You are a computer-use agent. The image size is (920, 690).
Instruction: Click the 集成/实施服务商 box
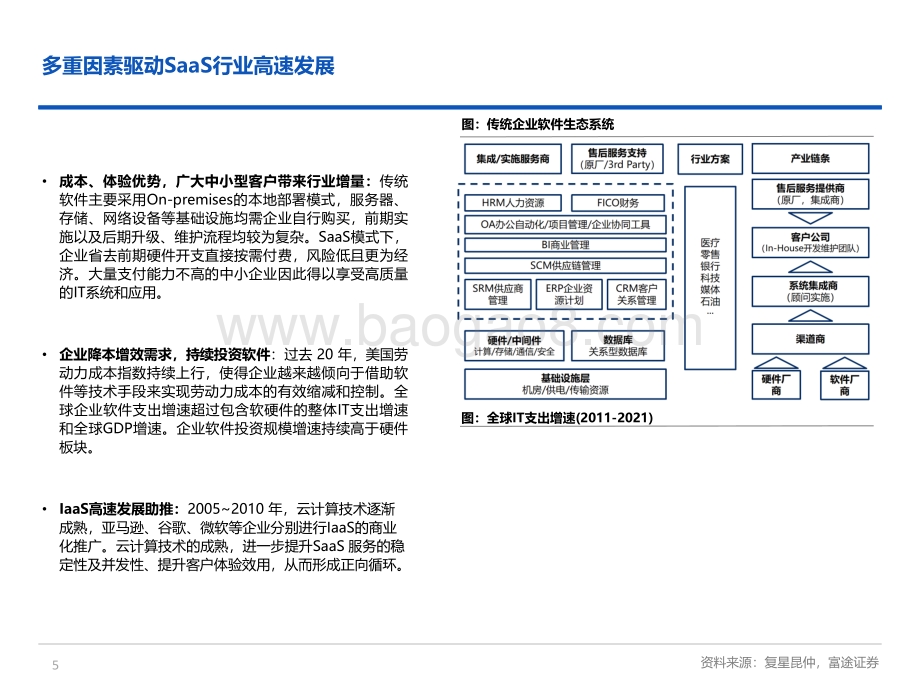(513, 159)
